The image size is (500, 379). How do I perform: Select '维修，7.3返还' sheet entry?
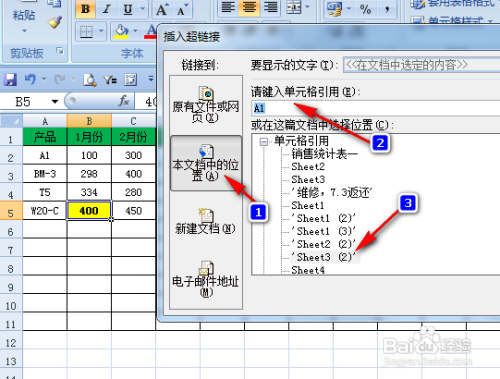pyautogui.click(x=332, y=192)
